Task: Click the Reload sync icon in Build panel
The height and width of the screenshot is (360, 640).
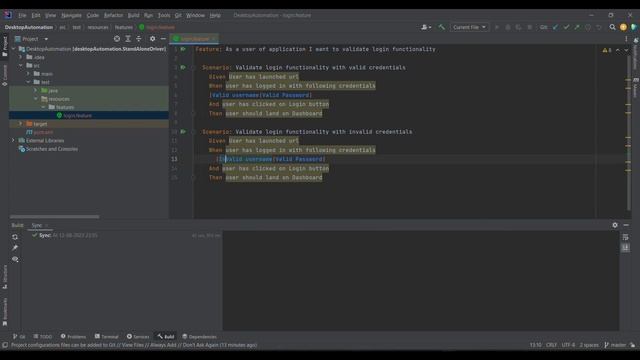Action: tap(15, 237)
